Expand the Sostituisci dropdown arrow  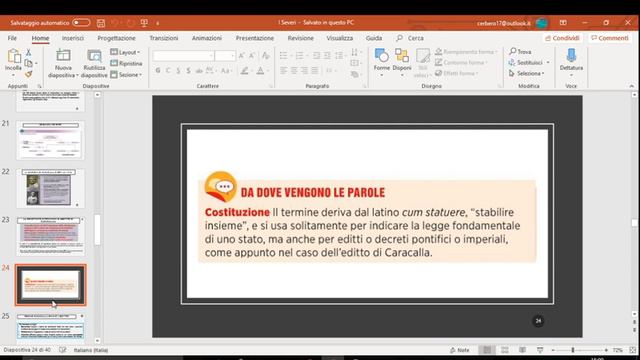[548, 62]
